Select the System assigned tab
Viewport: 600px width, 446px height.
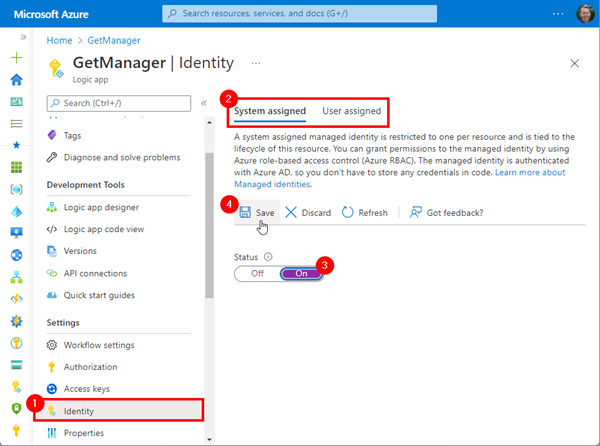[270, 111]
